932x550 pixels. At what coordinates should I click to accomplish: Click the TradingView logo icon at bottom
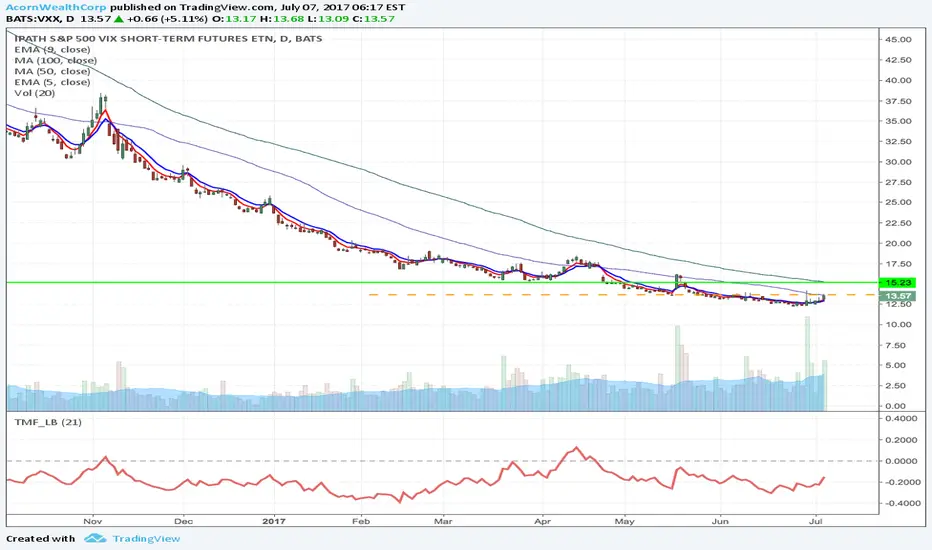click(95, 538)
